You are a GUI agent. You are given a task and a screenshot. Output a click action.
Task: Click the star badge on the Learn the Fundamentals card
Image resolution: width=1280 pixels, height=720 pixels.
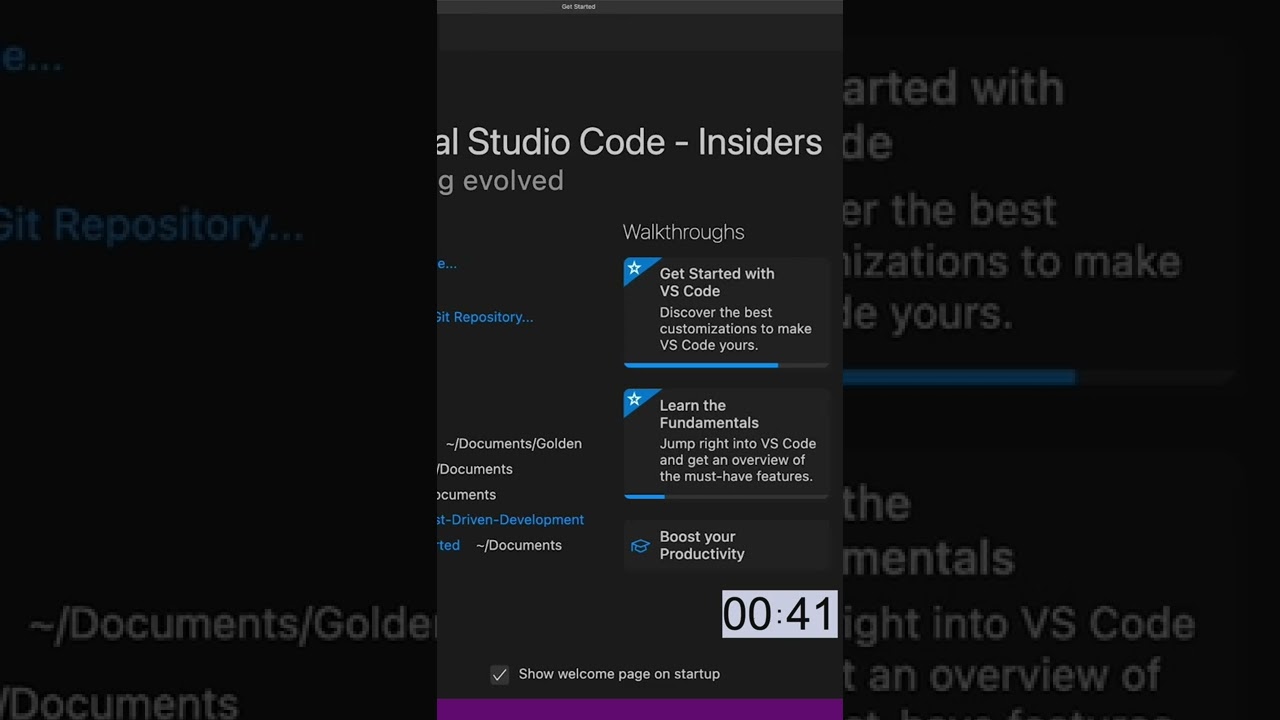634,400
